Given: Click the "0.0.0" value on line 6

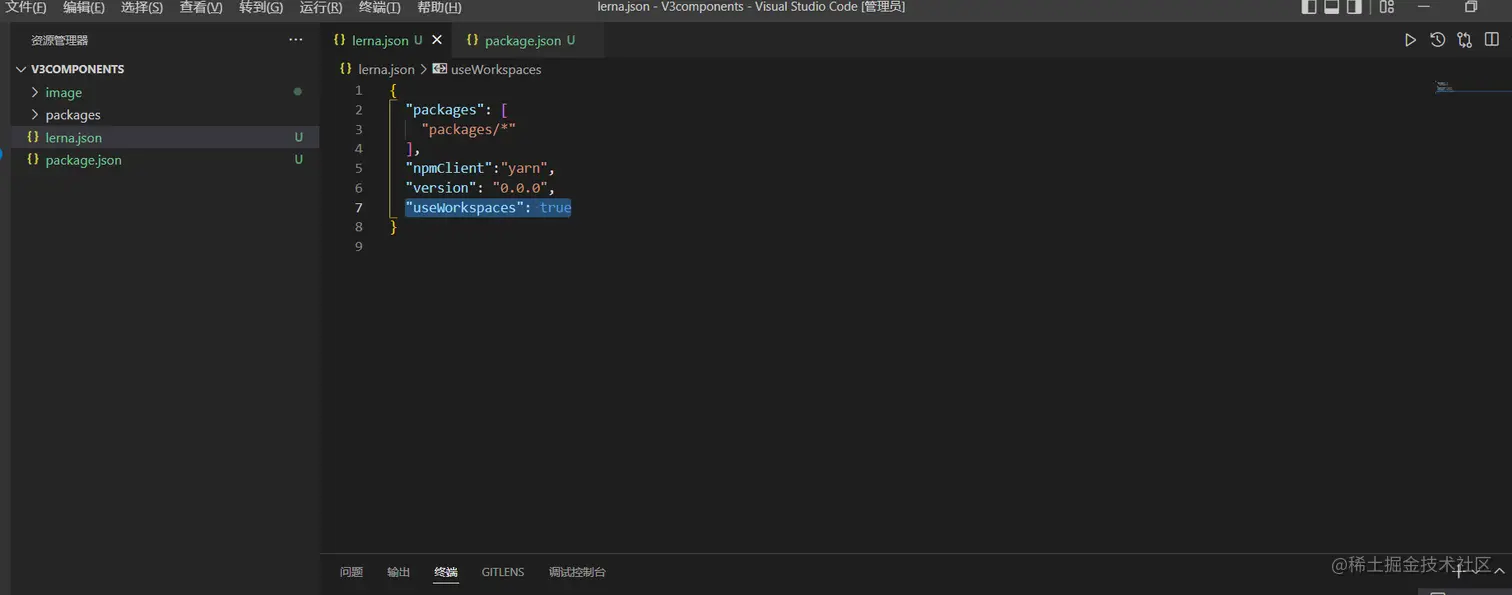Looking at the screenshot, I should coord(519,187).
